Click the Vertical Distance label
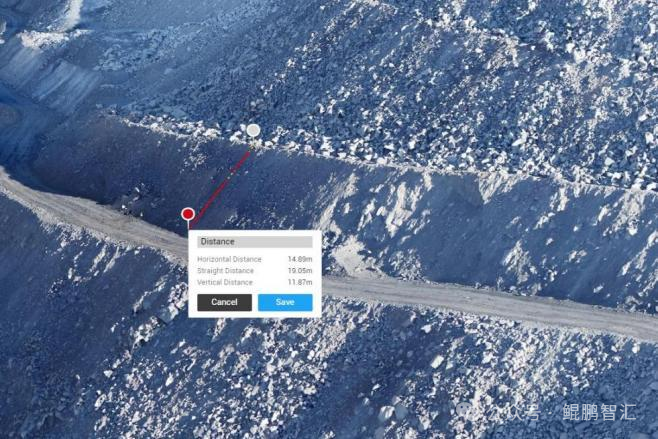 [x=225, y=282]
